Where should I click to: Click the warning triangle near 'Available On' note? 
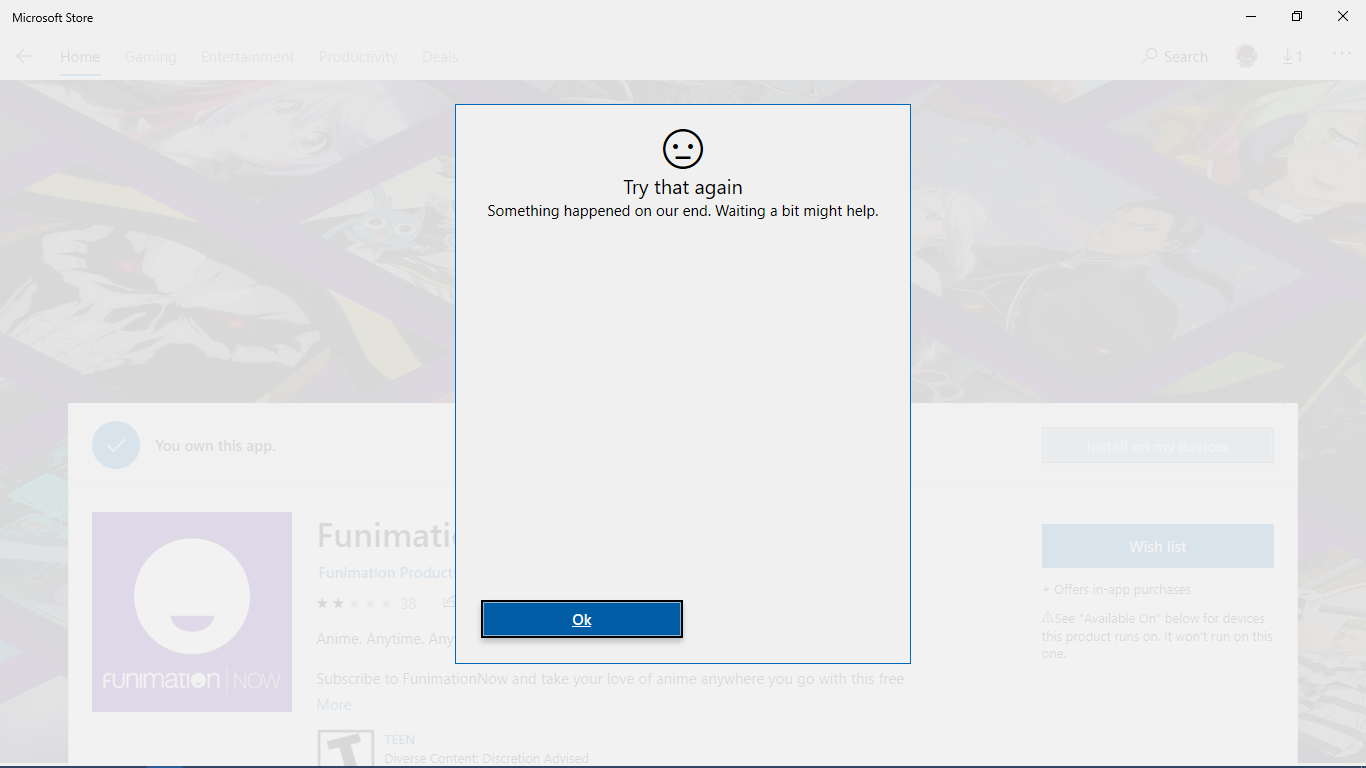click(x=1048, y=617)
